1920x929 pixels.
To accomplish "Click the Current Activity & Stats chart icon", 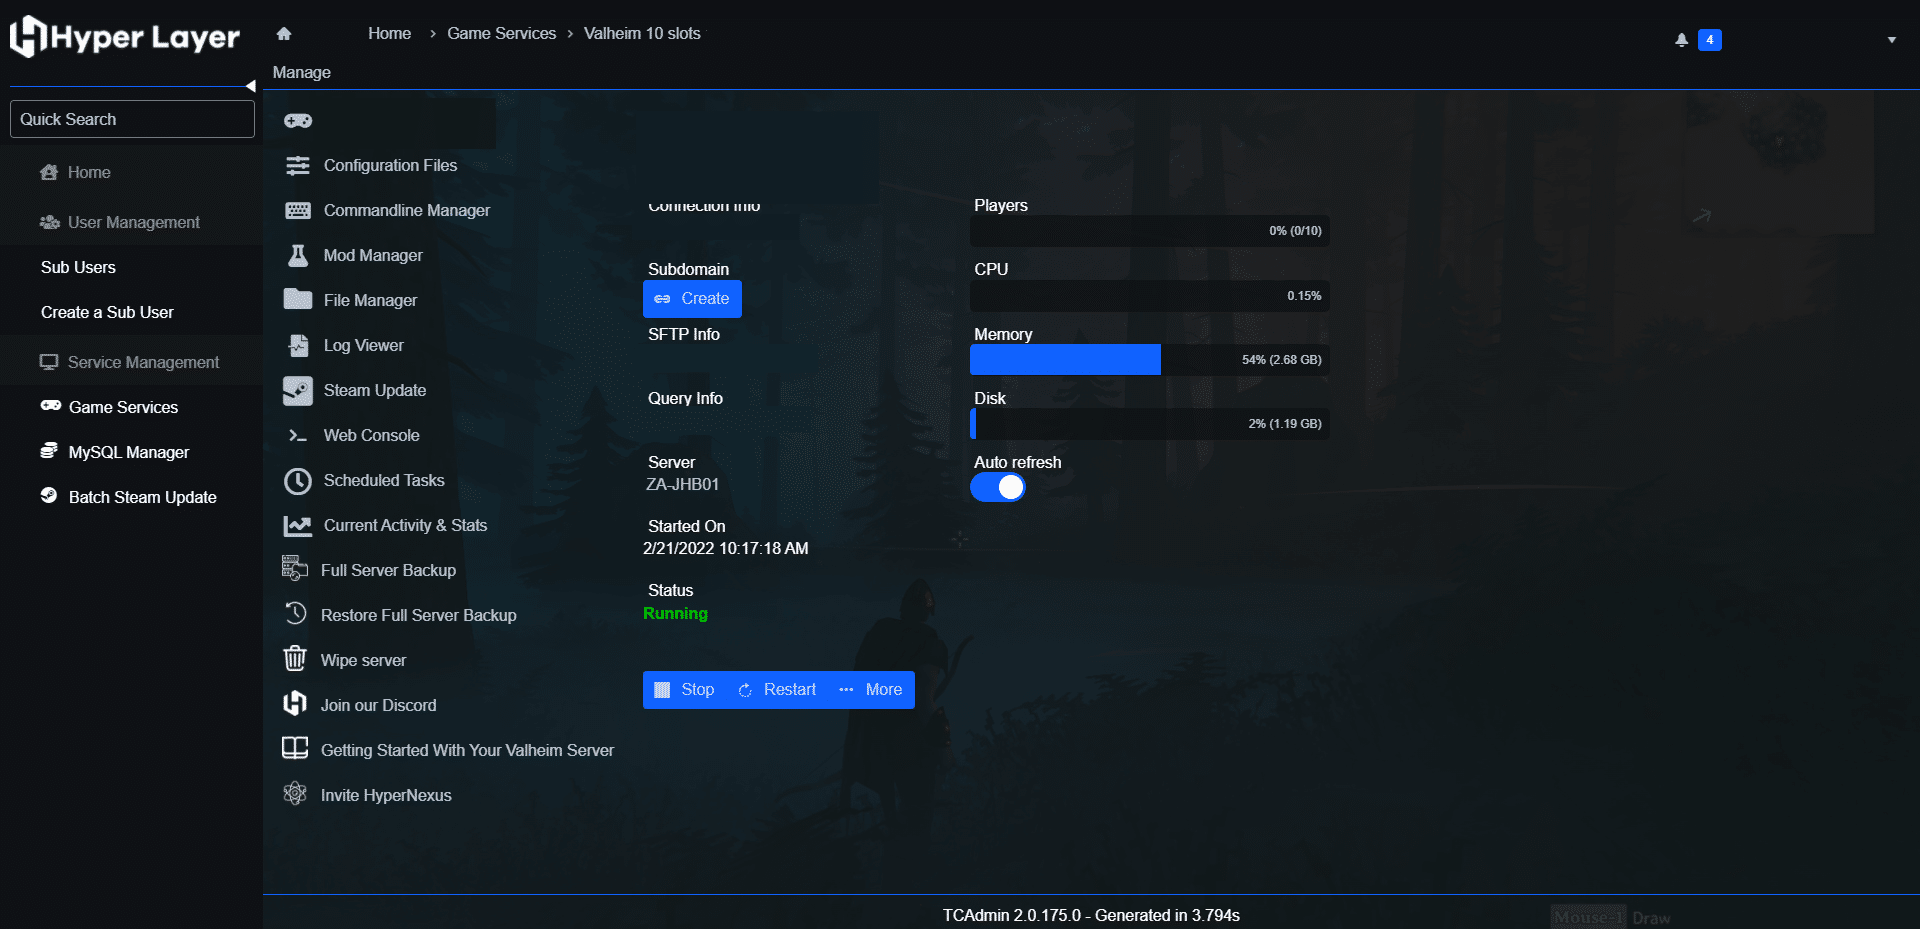I will 298,526.
